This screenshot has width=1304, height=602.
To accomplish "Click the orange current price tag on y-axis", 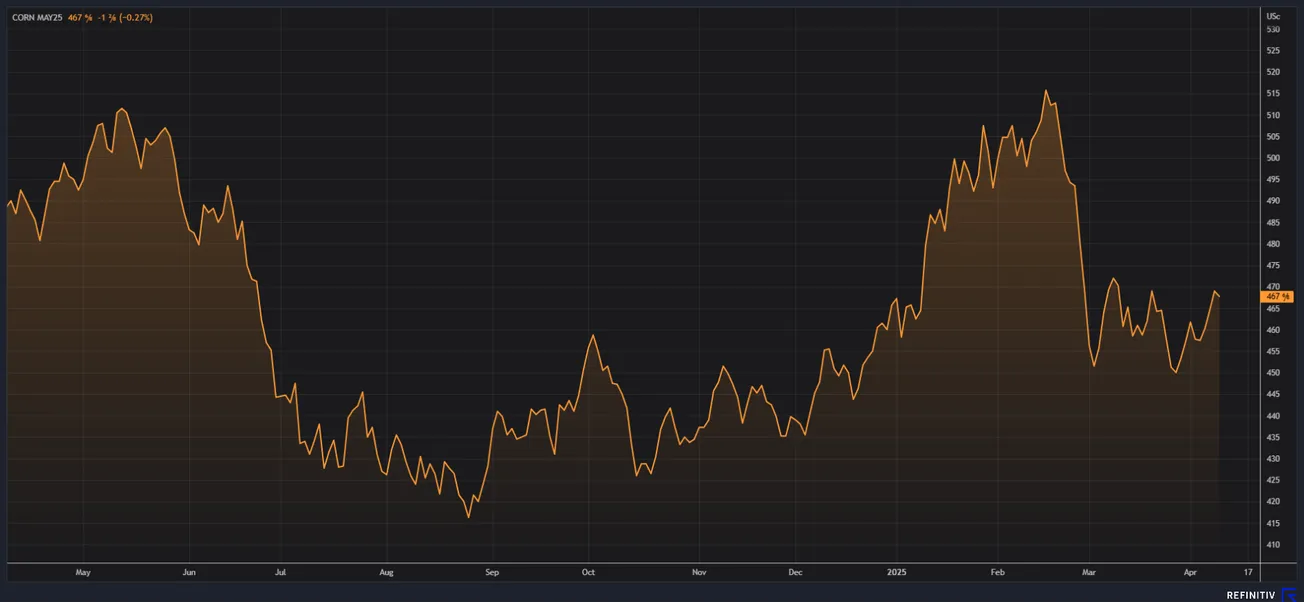I will 1277,296.
